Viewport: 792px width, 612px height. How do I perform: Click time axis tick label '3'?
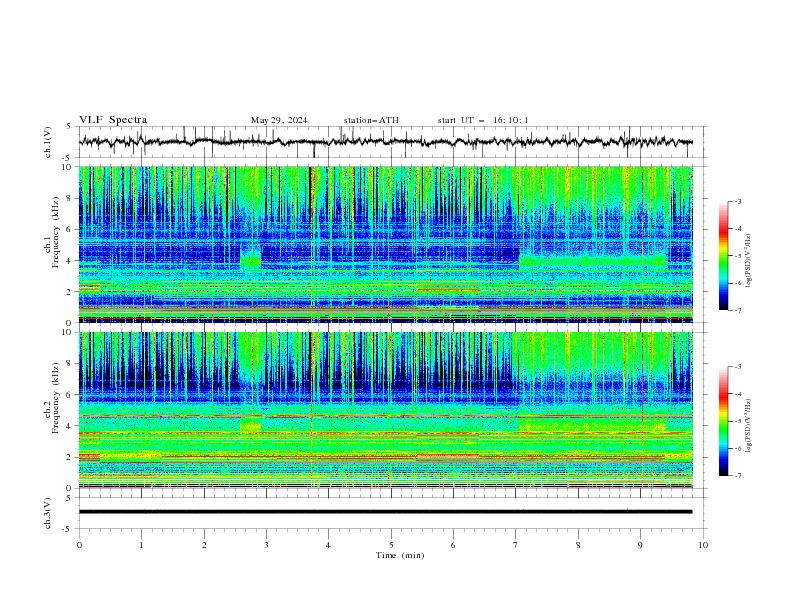pyautogui.click(x=266, y=545)
